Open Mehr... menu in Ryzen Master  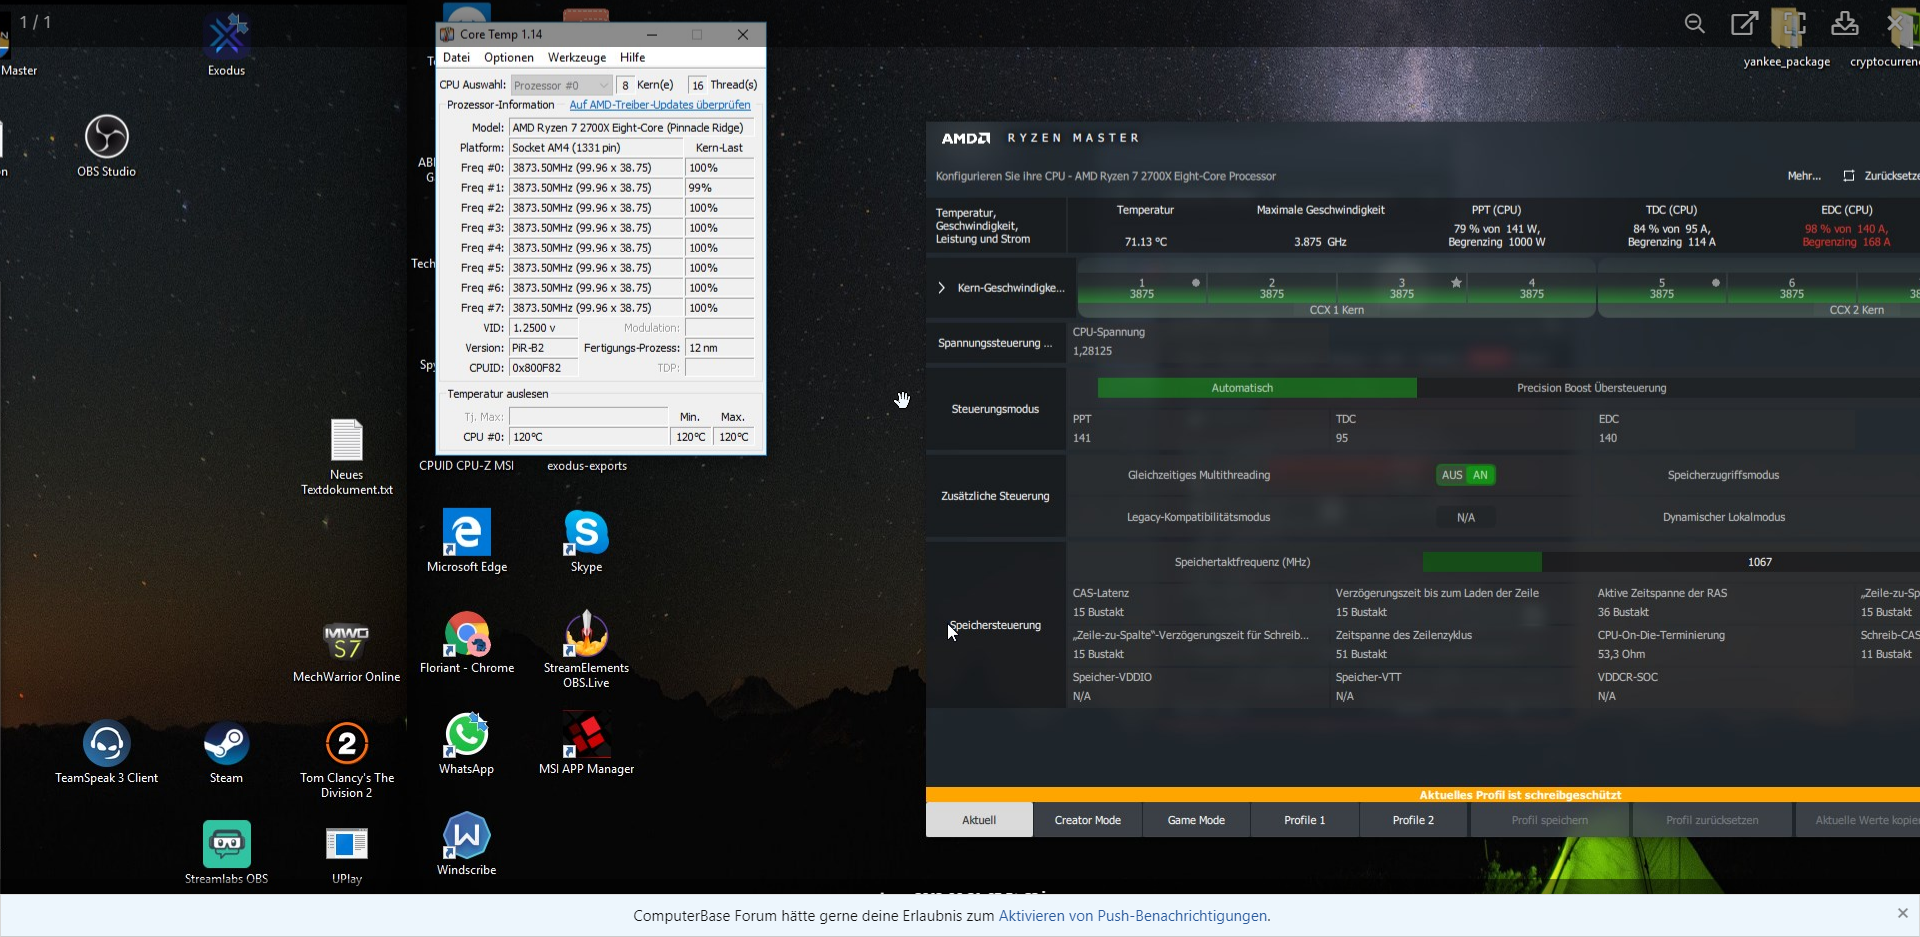pos(1804,176)
